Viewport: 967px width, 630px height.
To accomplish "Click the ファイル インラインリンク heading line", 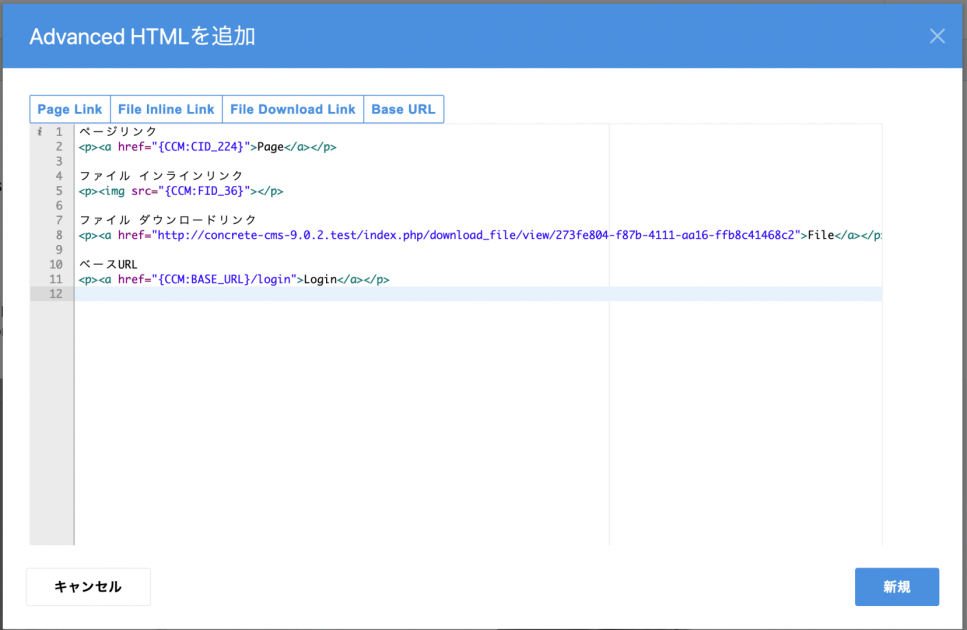I will [161, 176].
